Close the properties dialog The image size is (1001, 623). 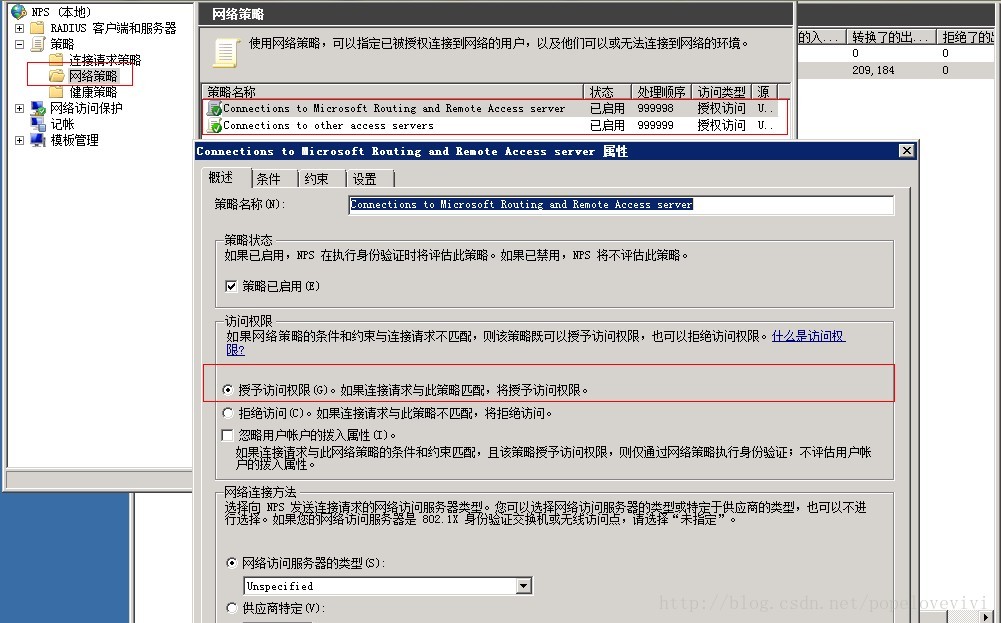tap(906, 151)
